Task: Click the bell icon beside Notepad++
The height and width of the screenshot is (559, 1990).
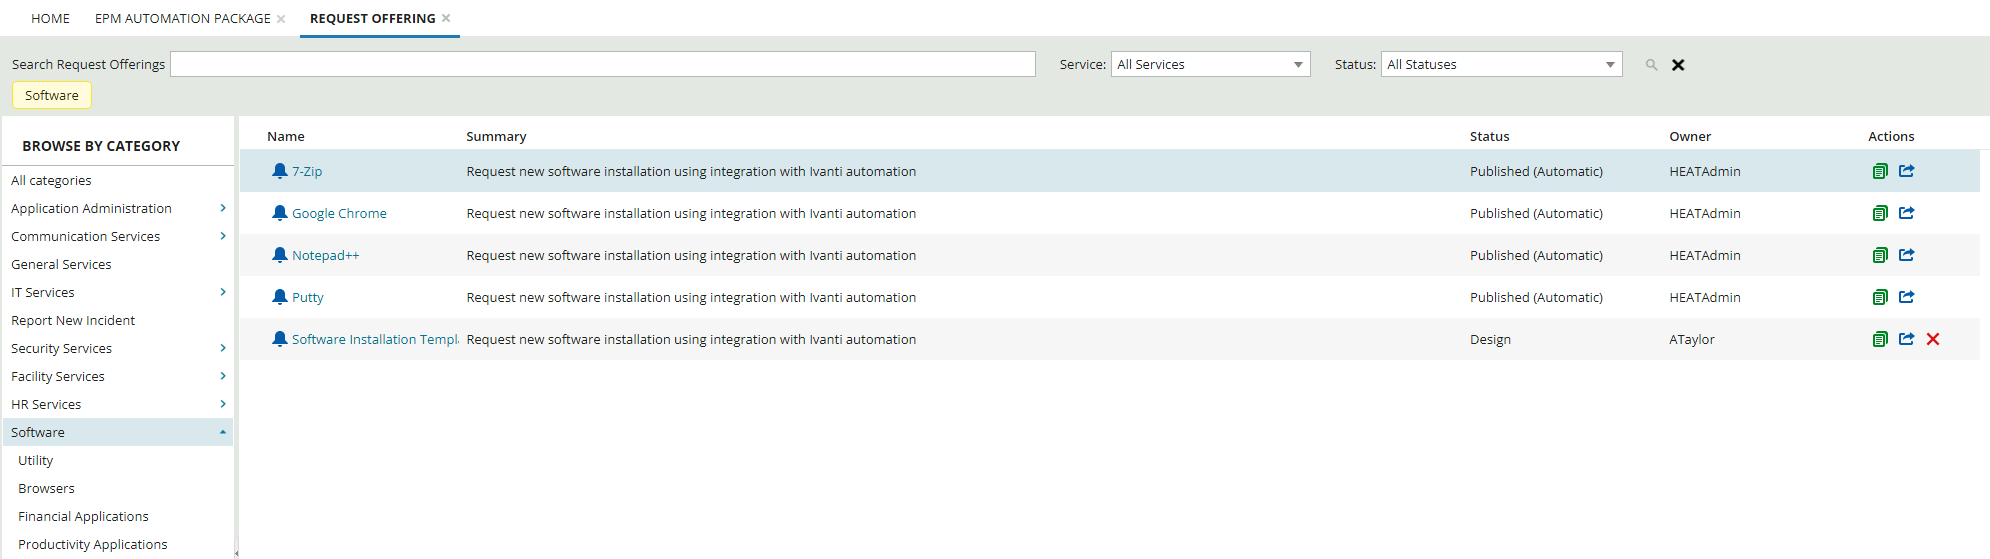Action: [x=280, y=255]
